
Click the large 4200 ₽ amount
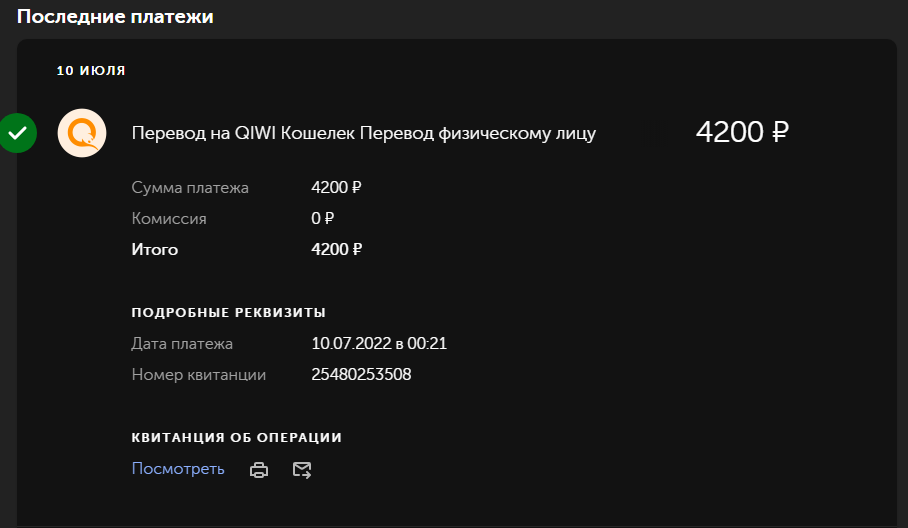tap(742, 132)
